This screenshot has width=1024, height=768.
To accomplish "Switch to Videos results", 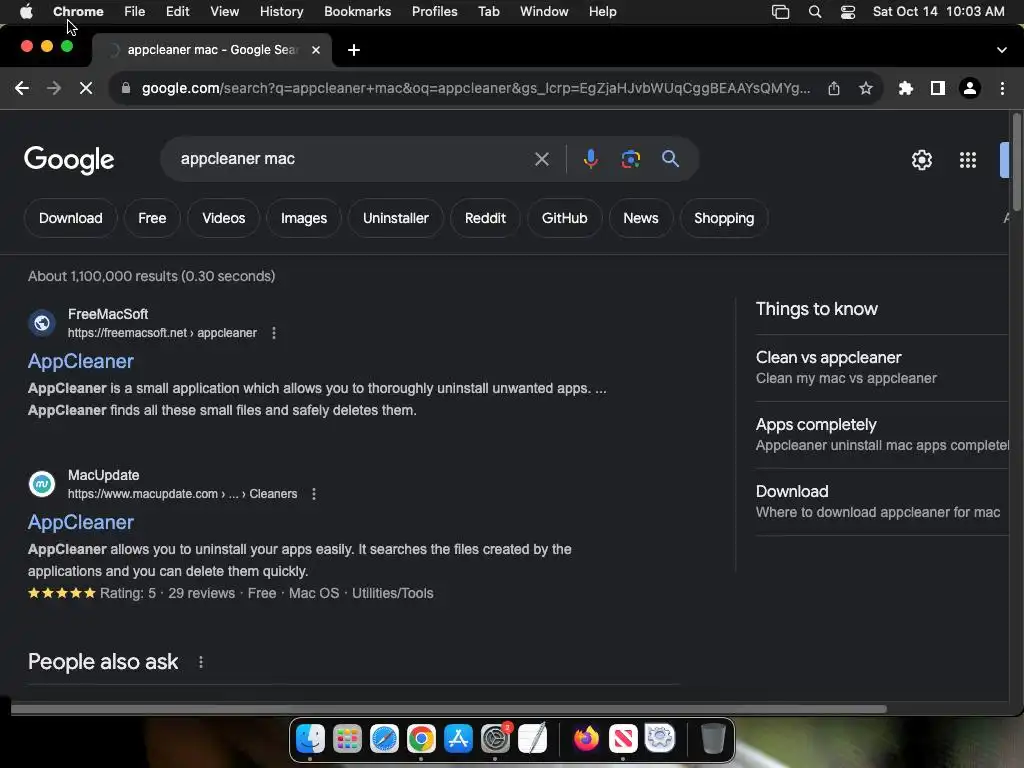I will (223, 218).
